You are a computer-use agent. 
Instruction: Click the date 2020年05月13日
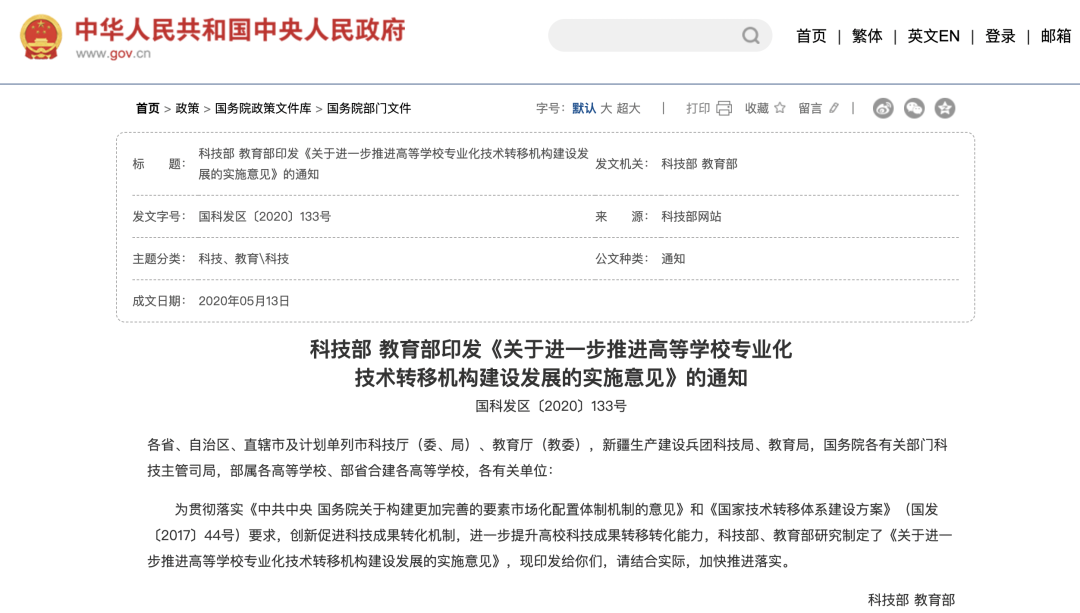tap(244, 301)
